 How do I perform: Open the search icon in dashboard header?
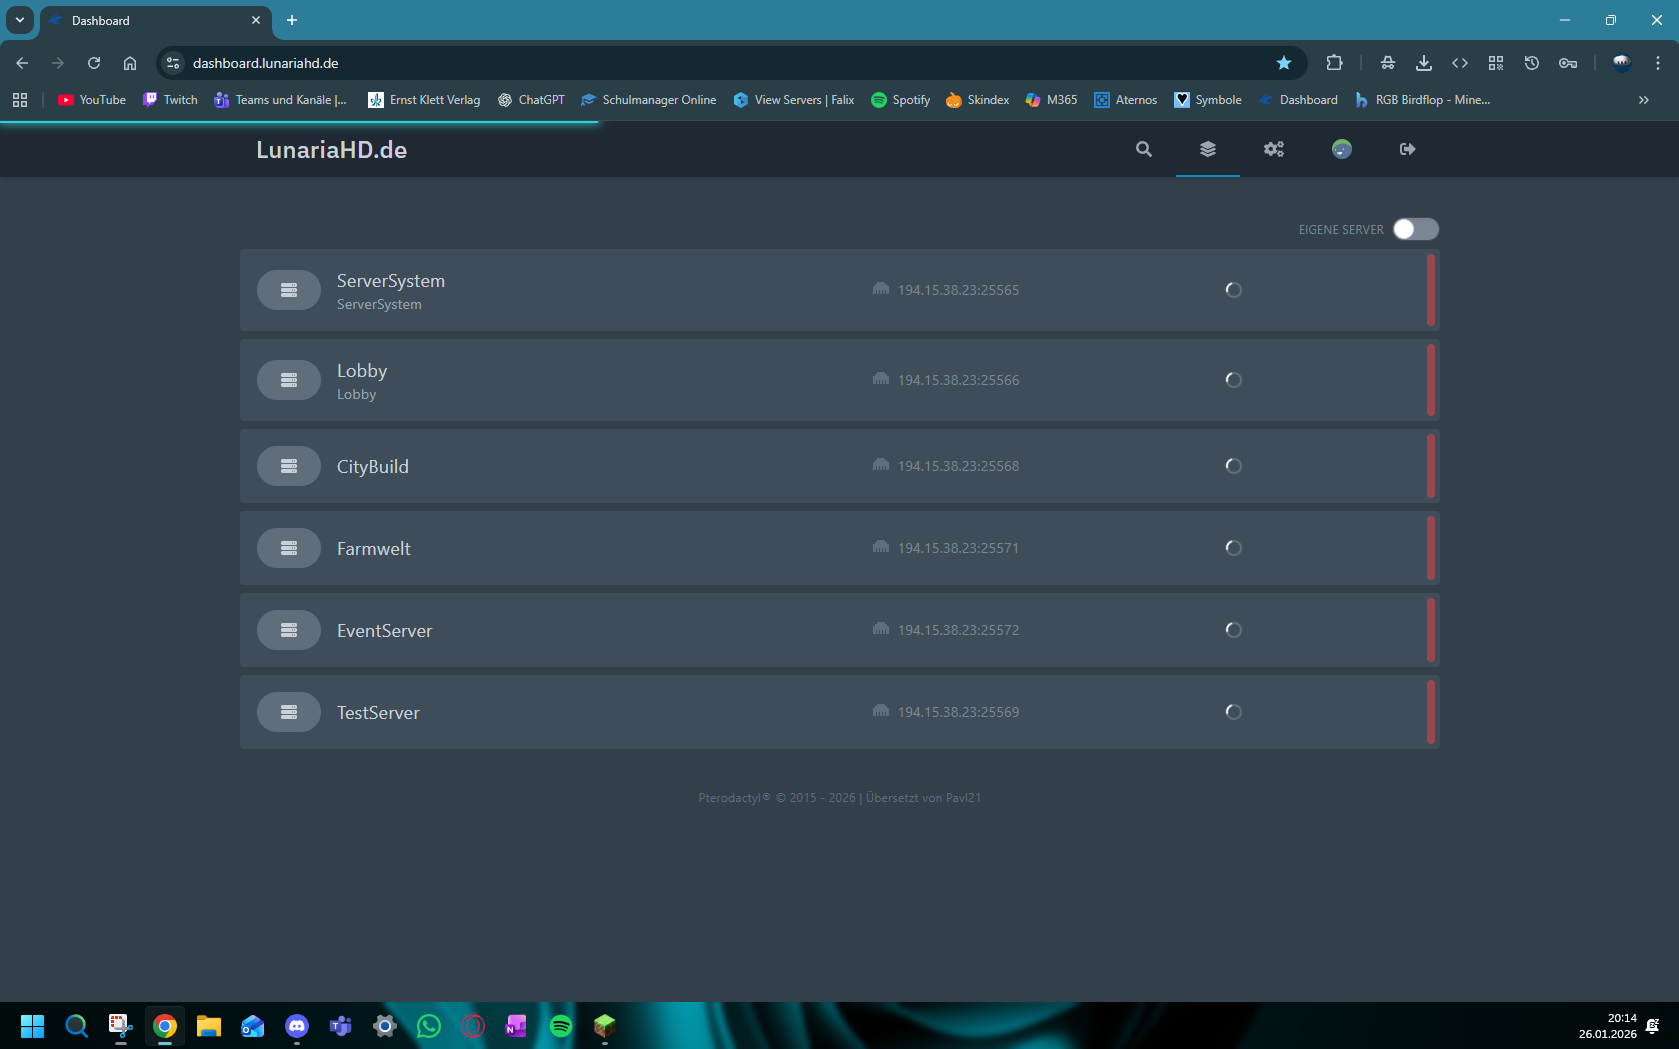click(1143, 149)
